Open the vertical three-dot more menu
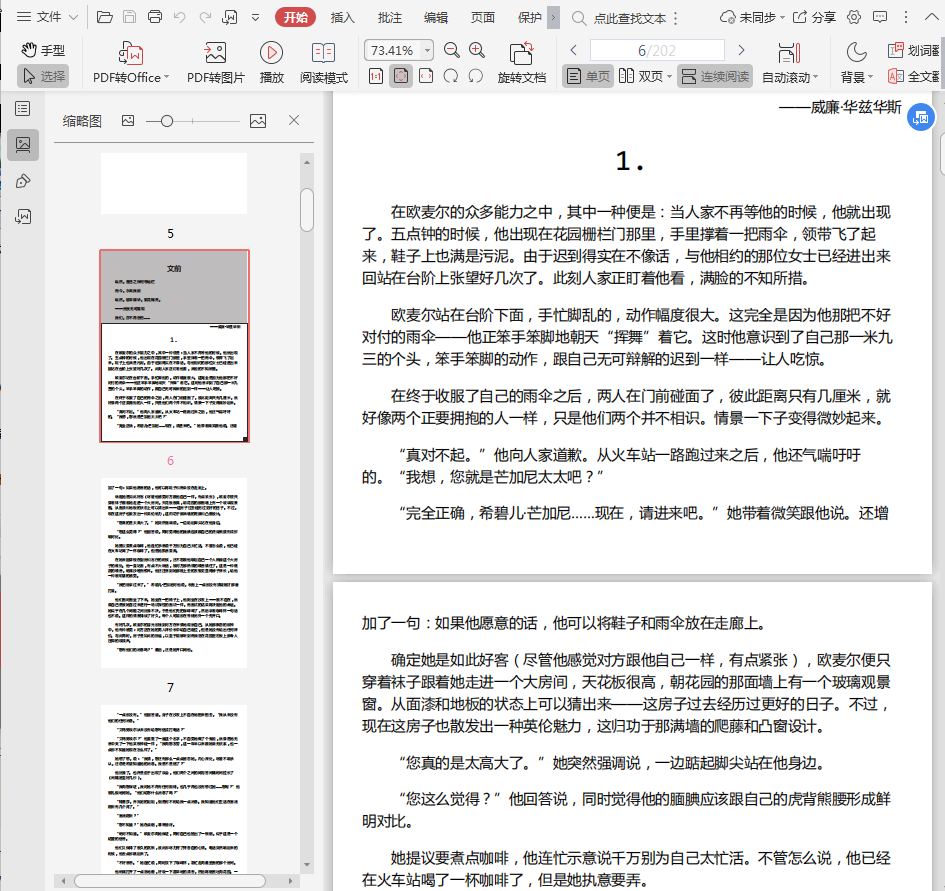The height and width of the screenshot is (891, 945). [x=905, y=17]
